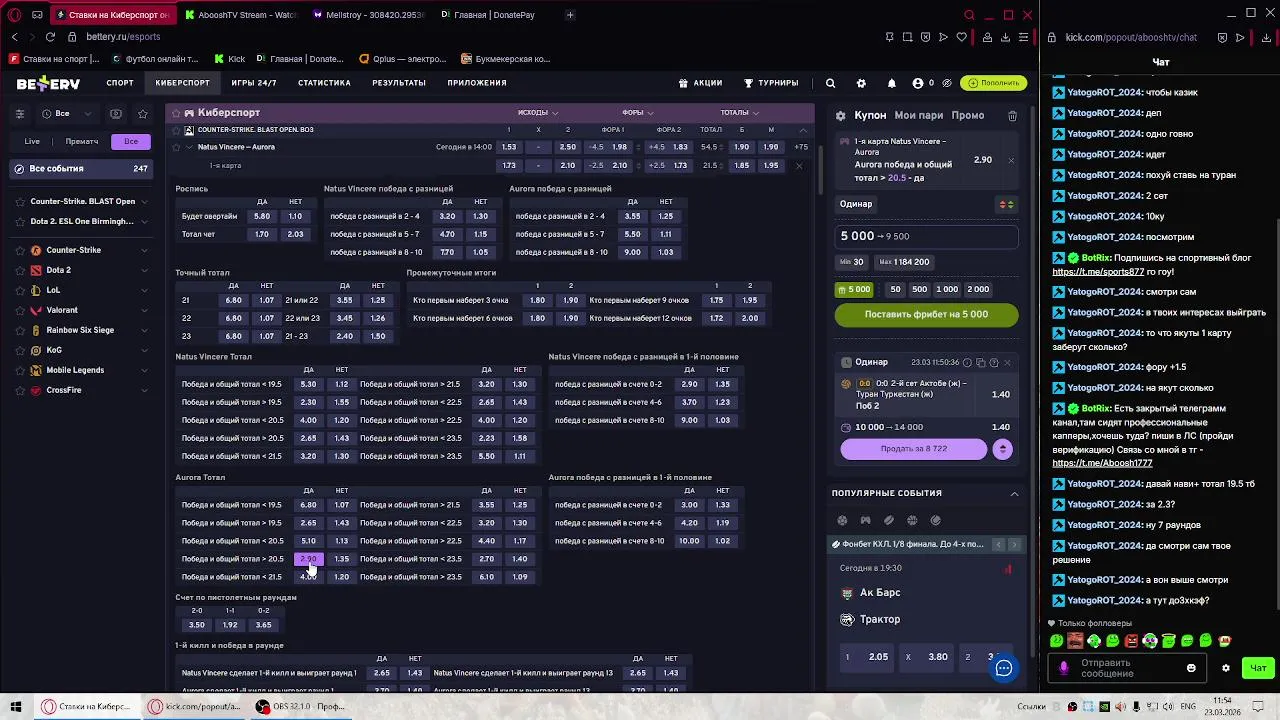Open settings gear in the Betterv header

[861, 83]
